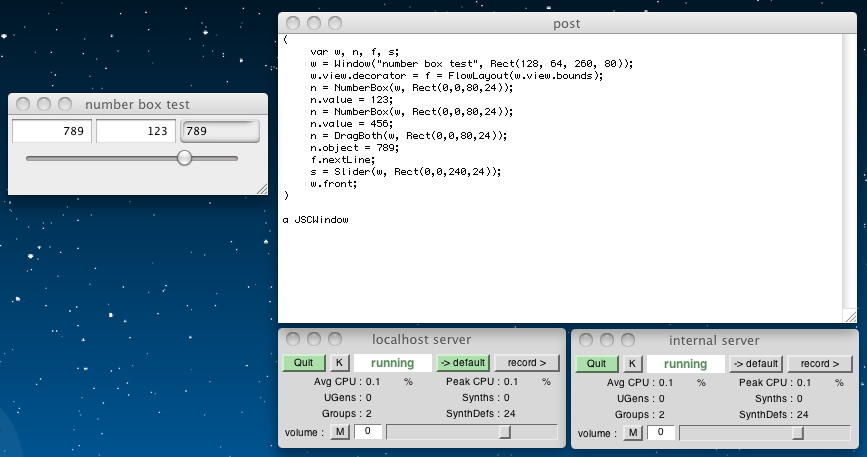The width and height of the screenshot is (867, 457).
Task: Quit the internal server
Action: [x=596, y=364]
